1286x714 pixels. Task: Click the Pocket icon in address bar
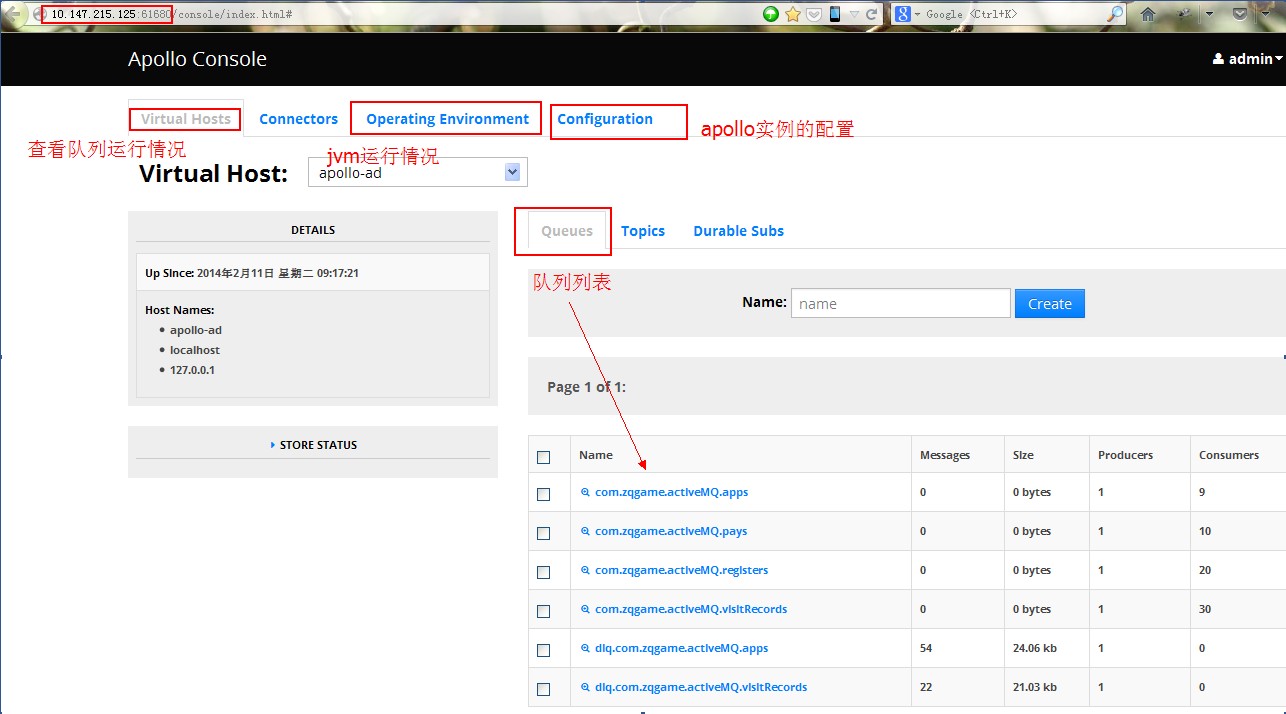814,14
